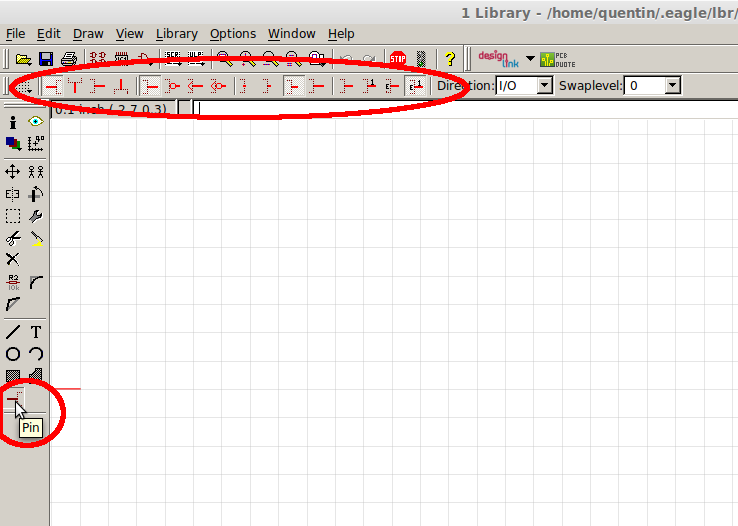Select the Delete X tool
This screenshot has height=526, width=738.
pos(13,259)
